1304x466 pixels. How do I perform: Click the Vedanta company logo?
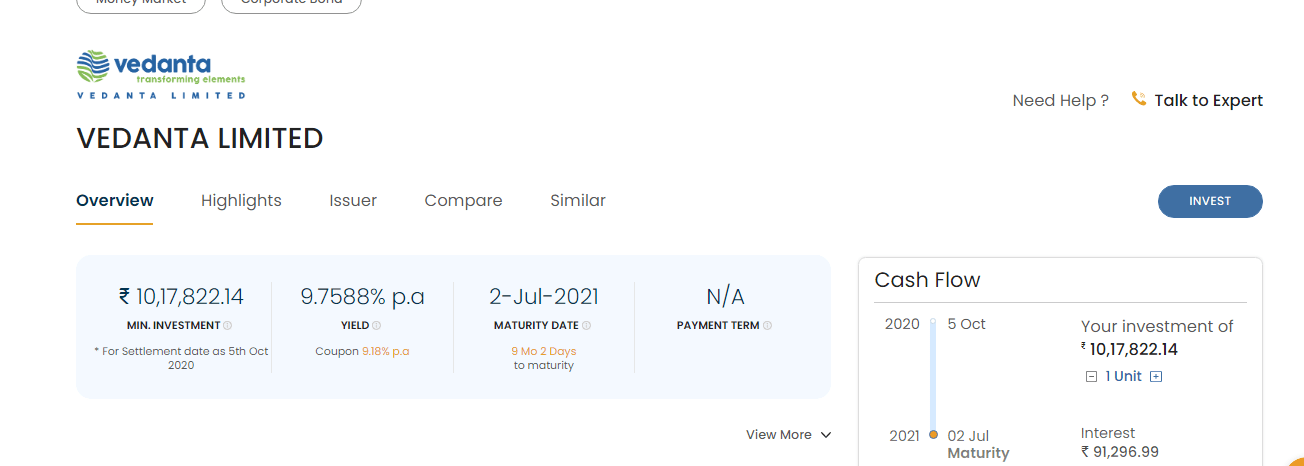161,75
